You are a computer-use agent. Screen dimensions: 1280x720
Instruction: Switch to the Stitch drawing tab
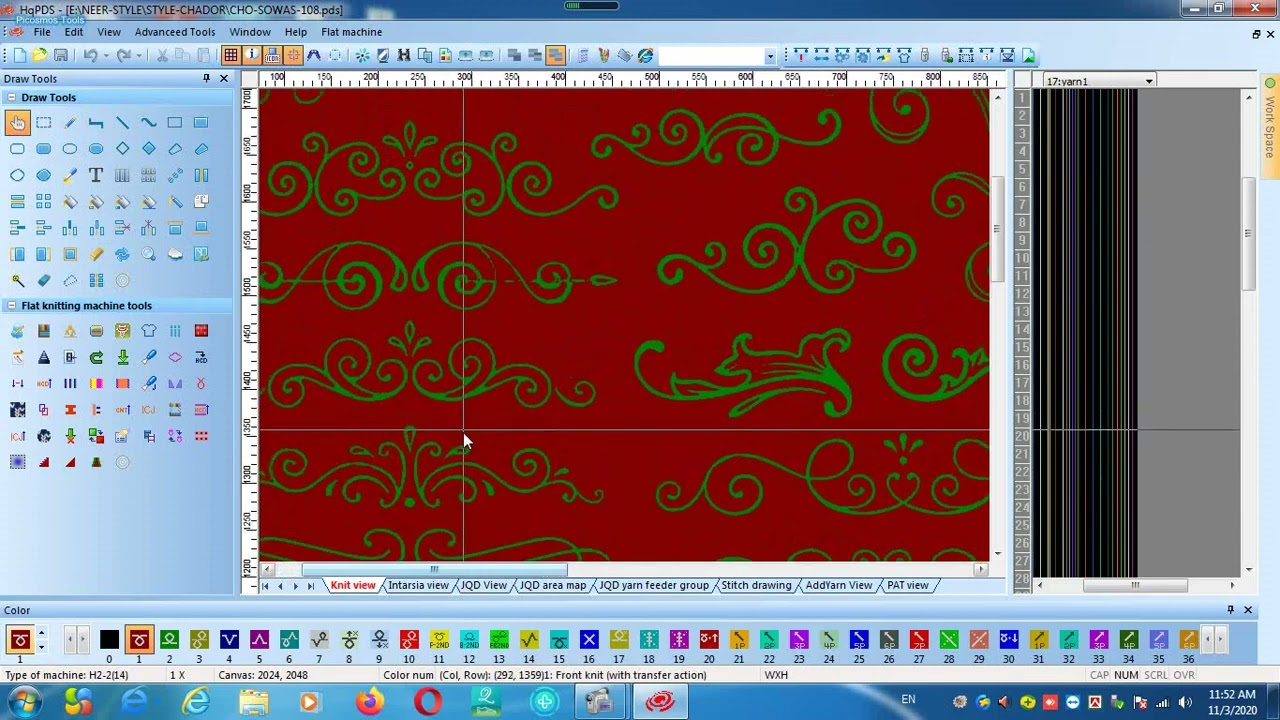coord(756,585)
